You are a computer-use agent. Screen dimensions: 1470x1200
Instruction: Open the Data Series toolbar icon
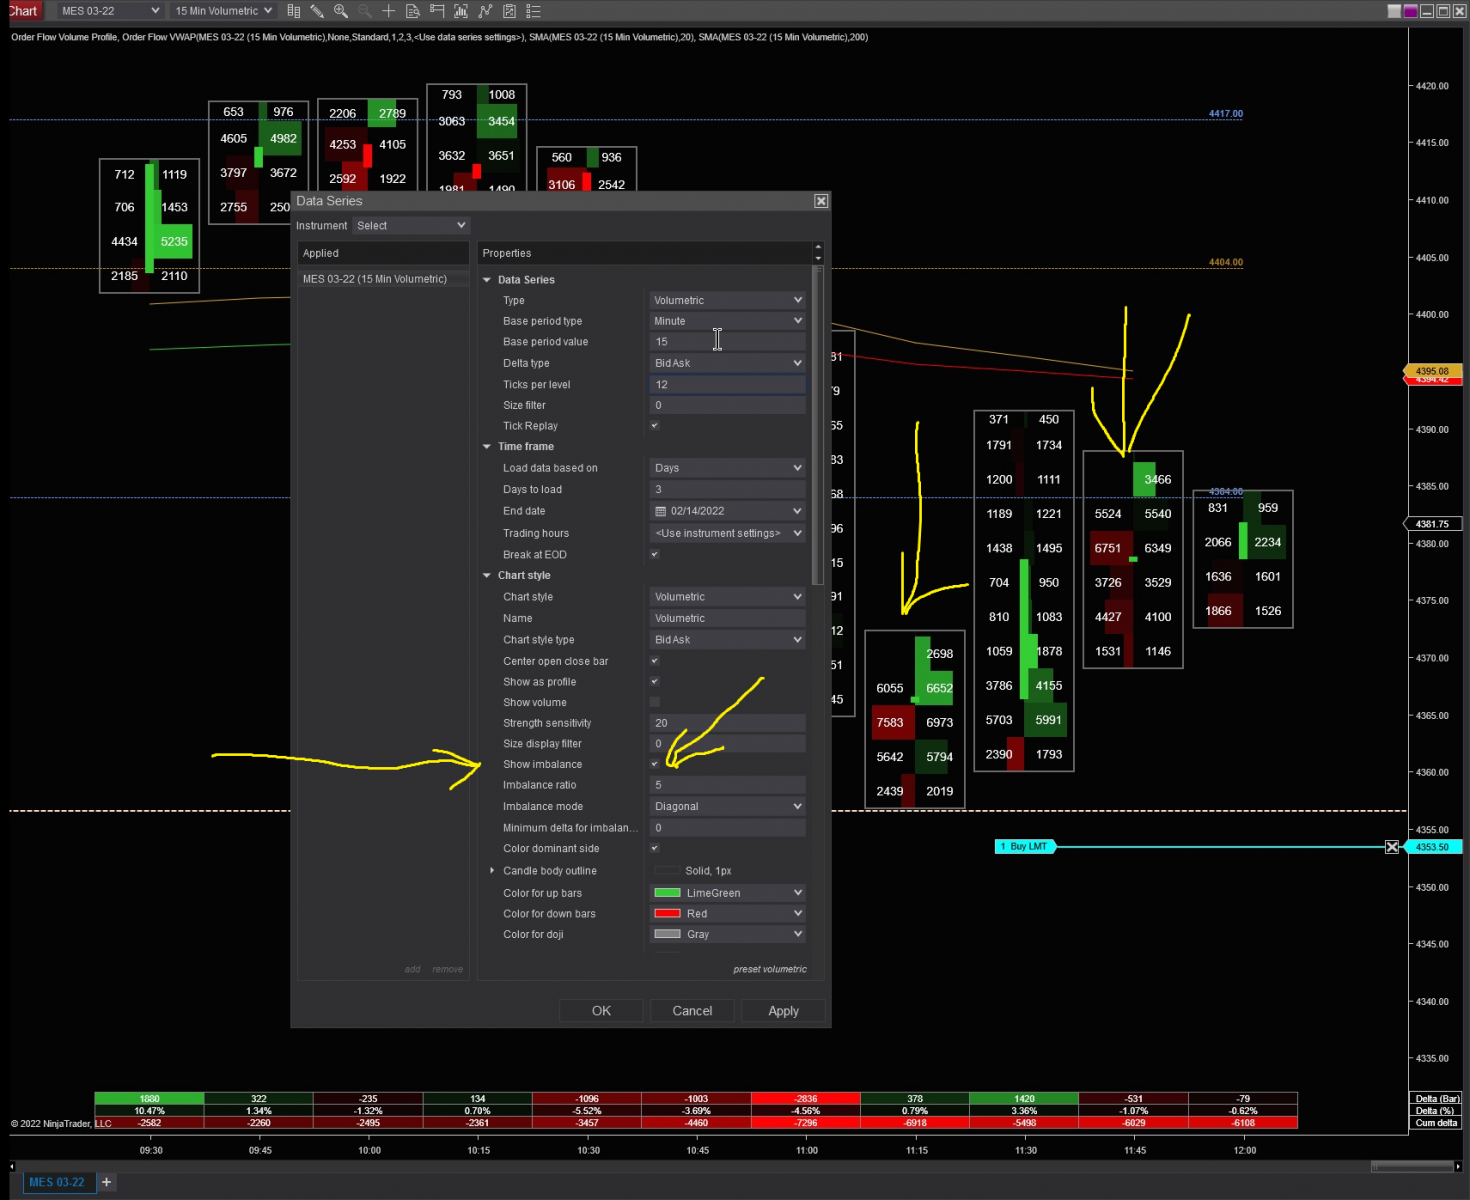coord(461,11)
